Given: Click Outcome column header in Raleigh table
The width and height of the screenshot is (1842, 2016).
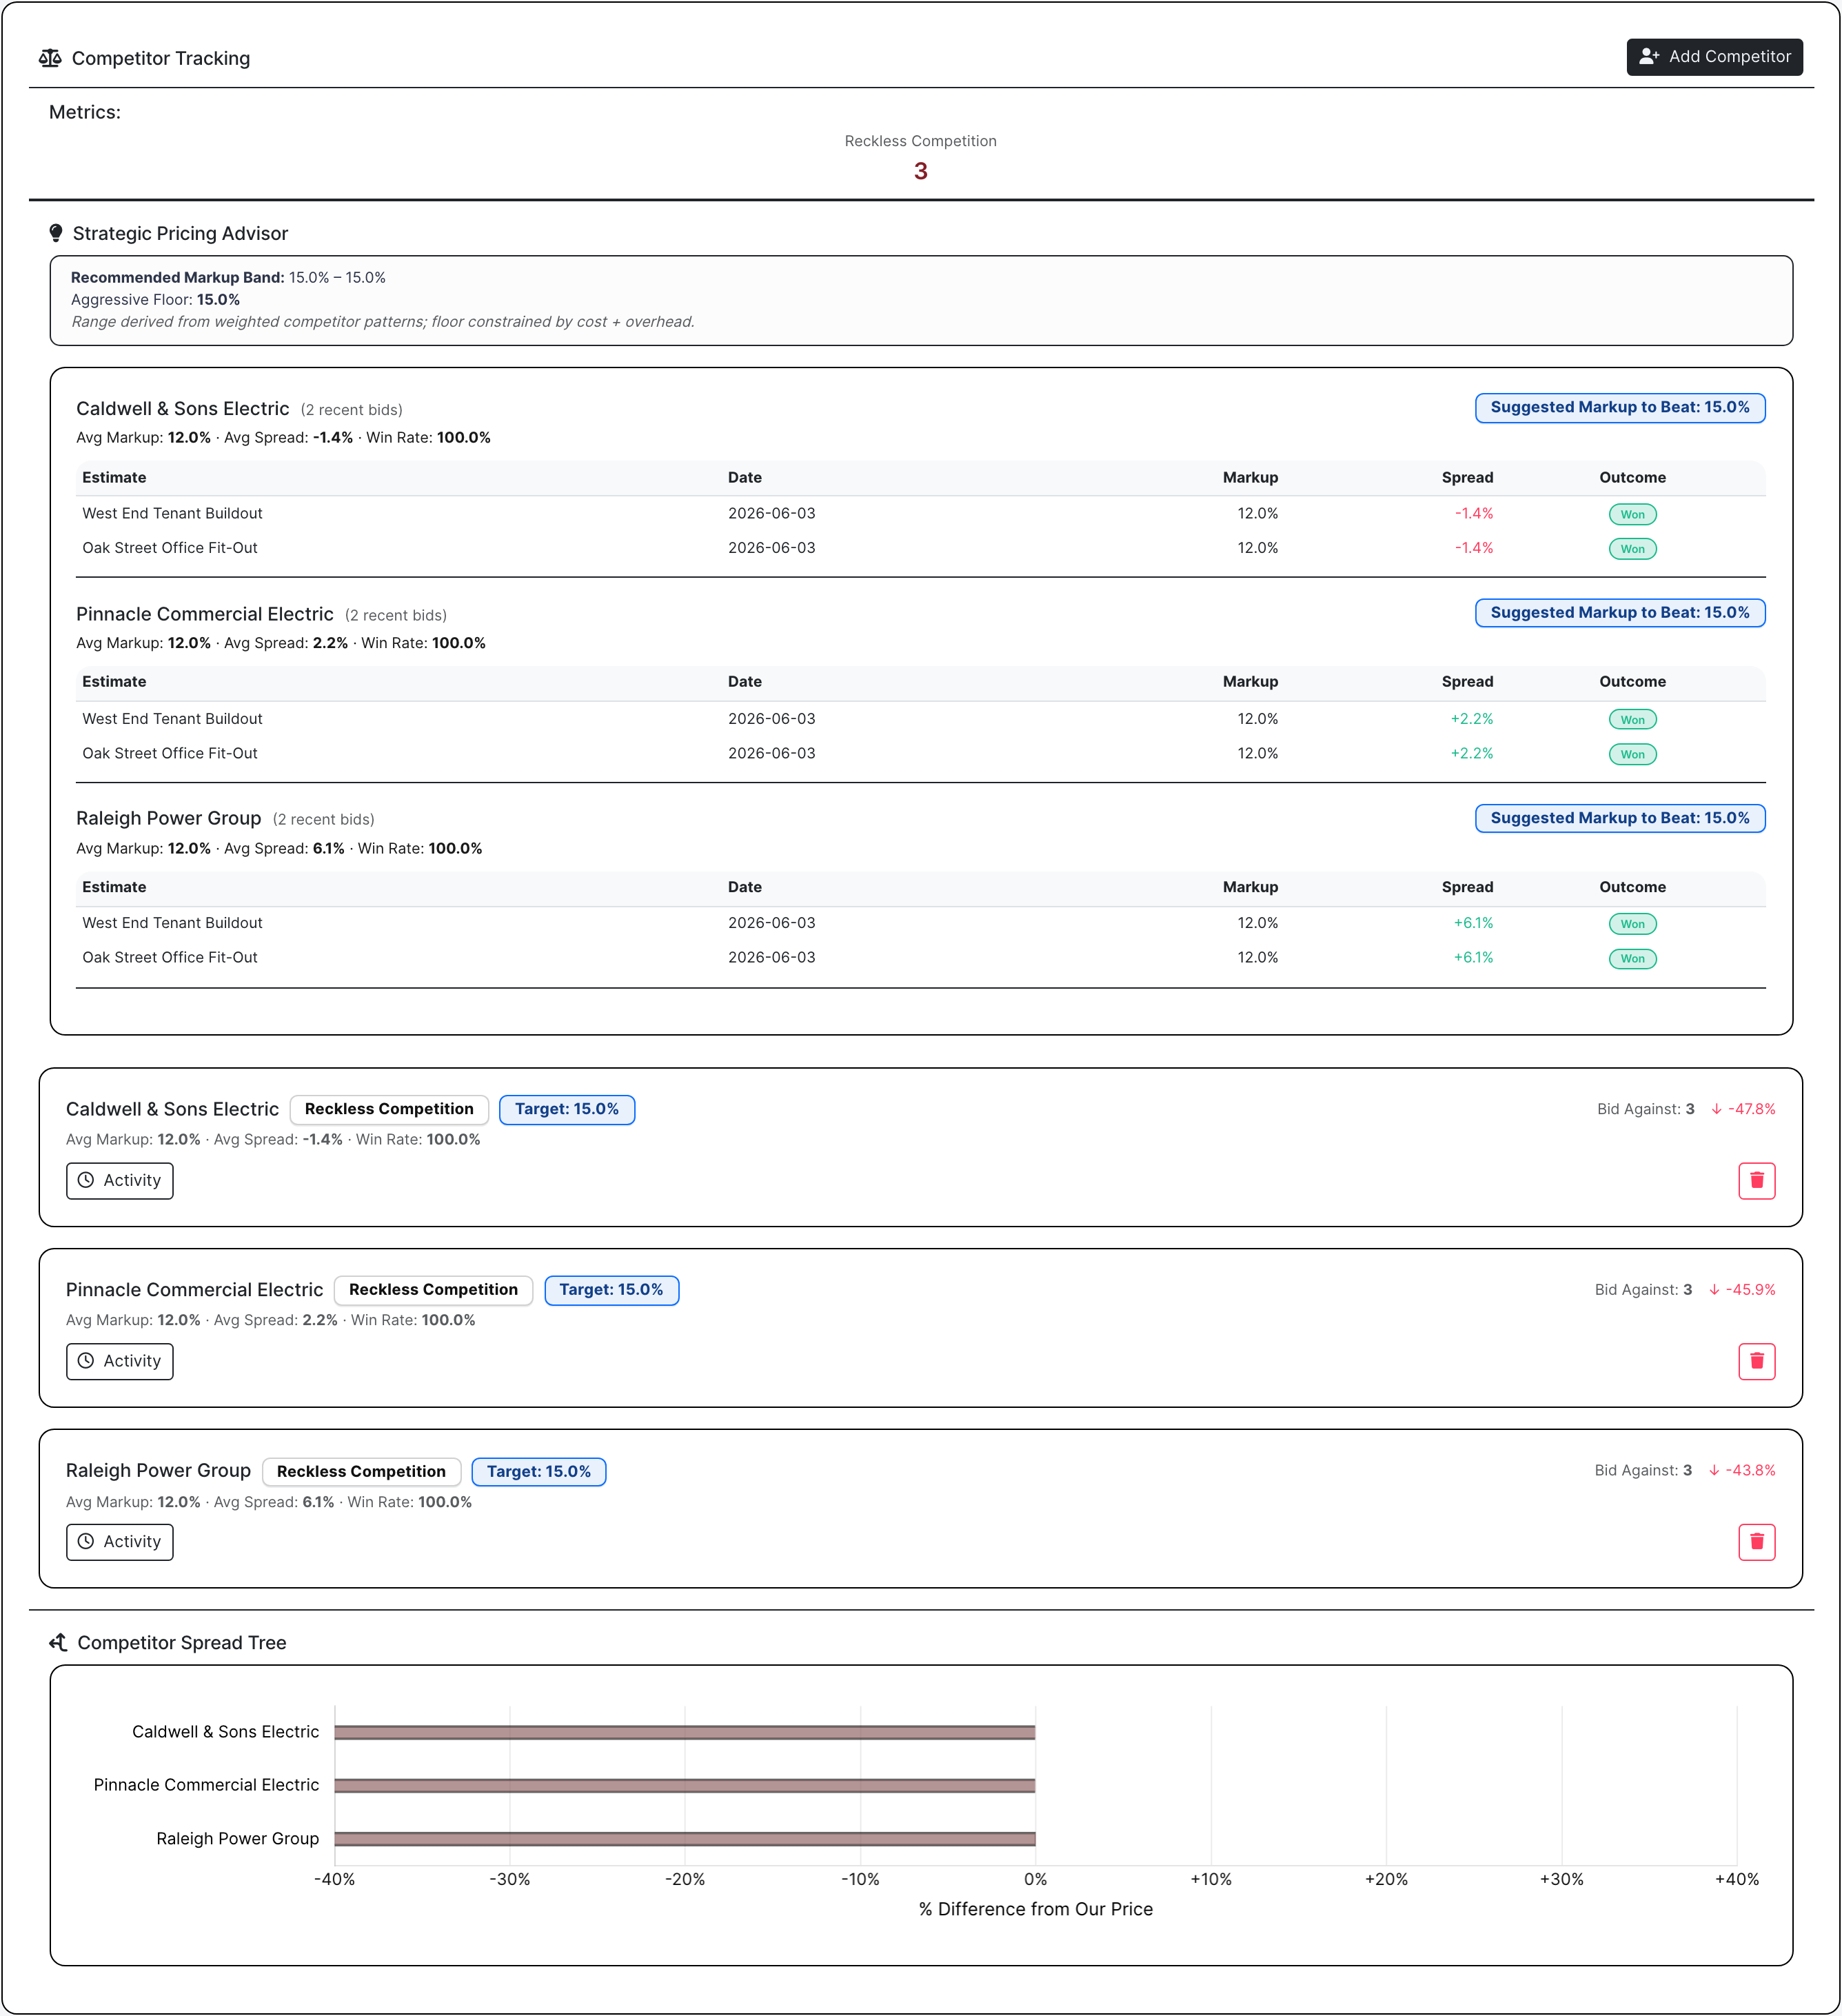Looking at the screenshot, I should [1632, 886].
